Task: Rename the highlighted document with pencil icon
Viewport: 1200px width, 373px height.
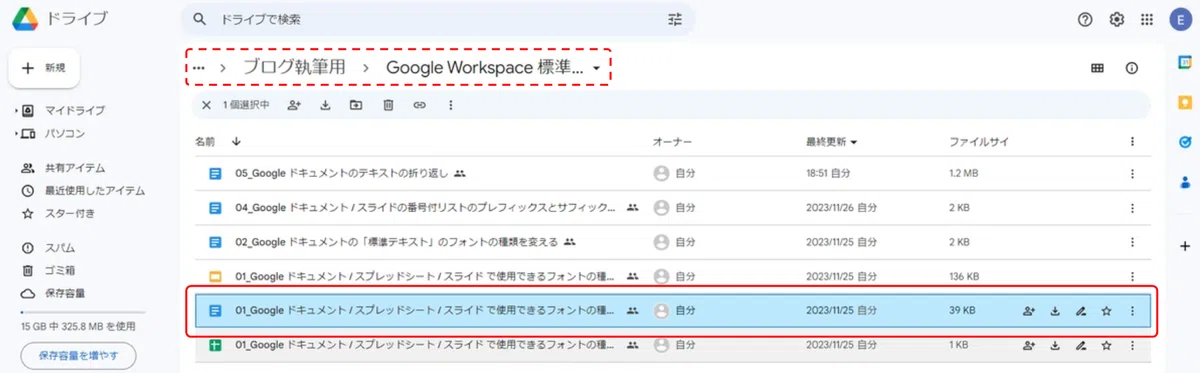Action: tap(1080, 311)
